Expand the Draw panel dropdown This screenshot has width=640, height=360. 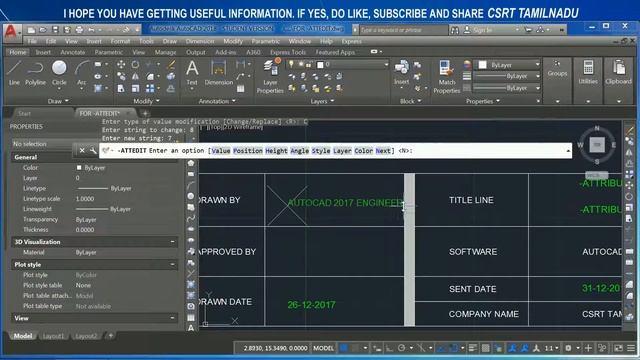[58, 101]
